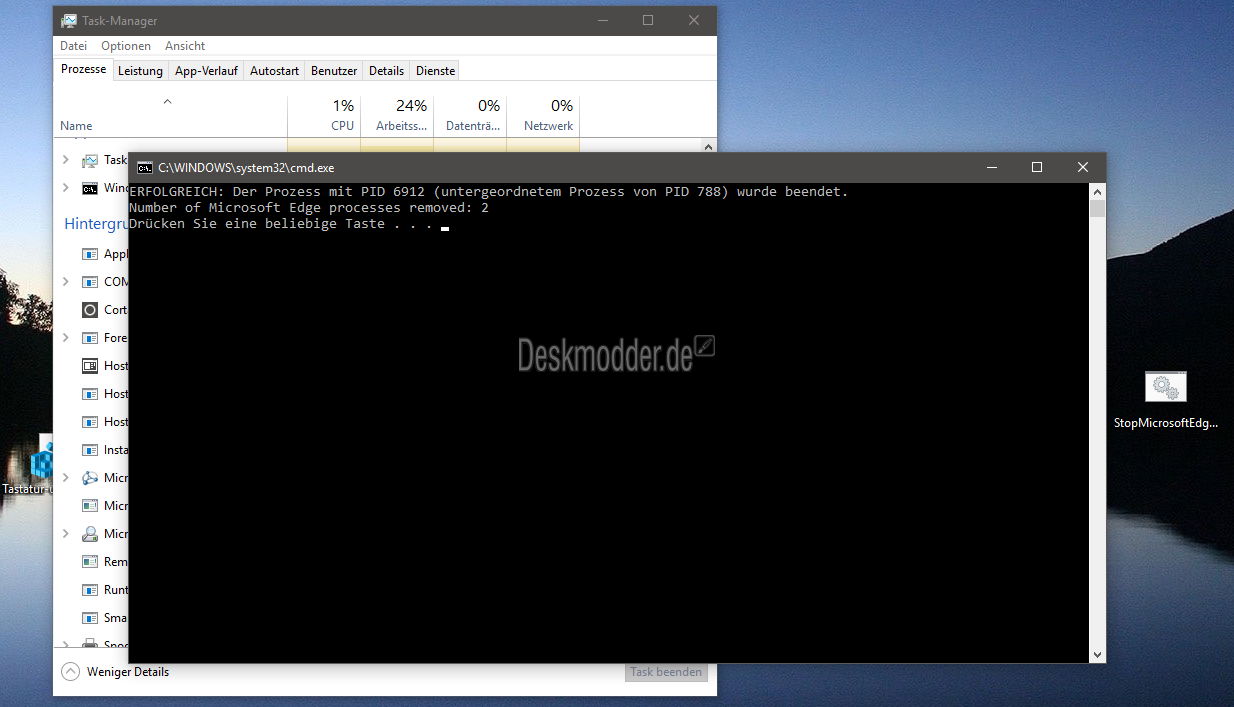1234x707 pixels.
Task: Toggle sort arrow above Name column
Action: click(168, 101)
